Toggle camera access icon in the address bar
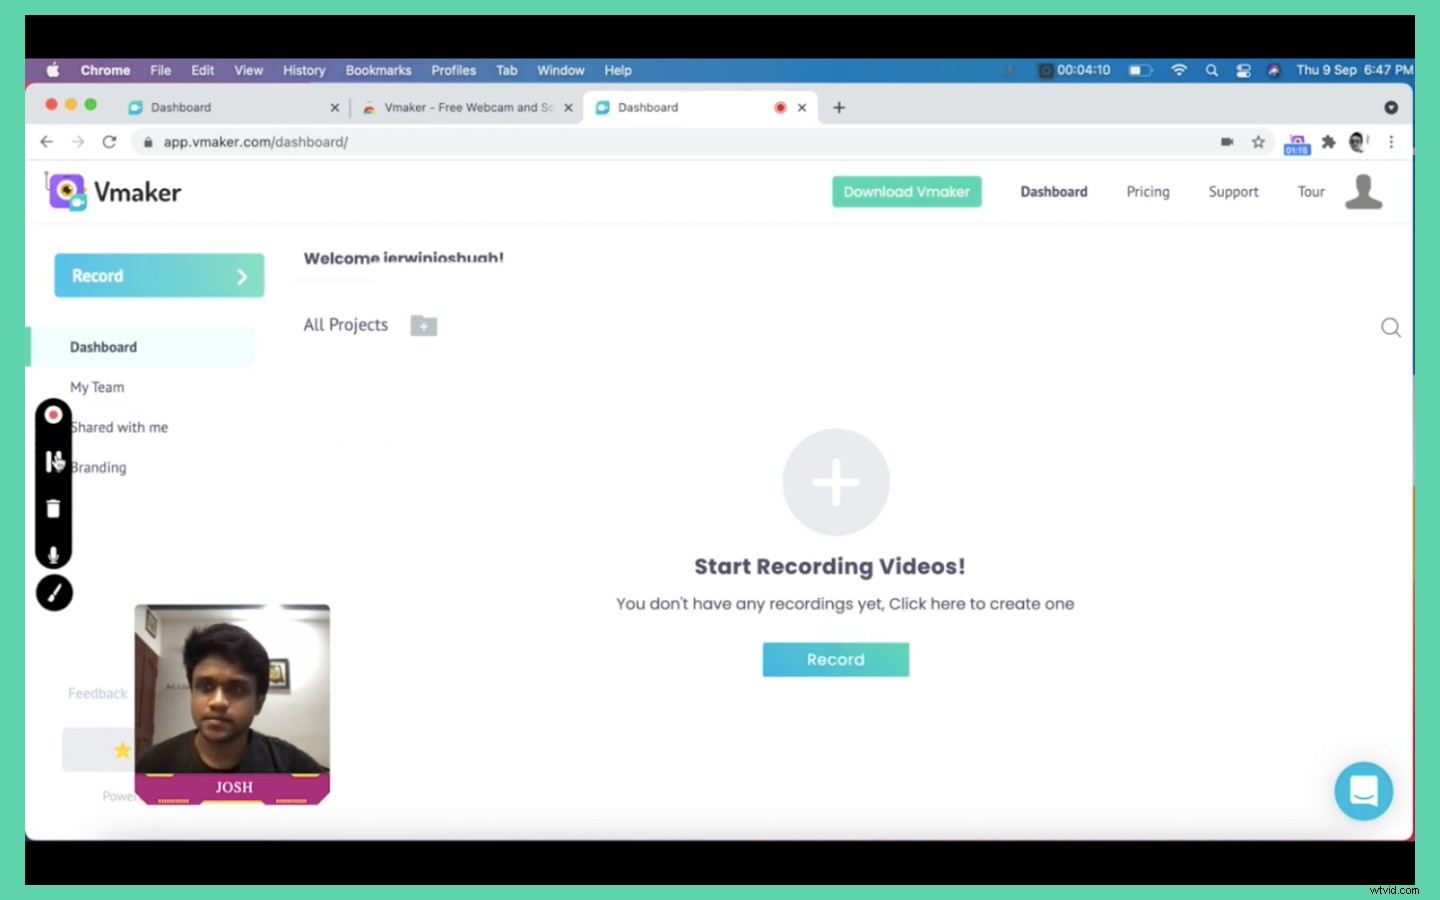Image resolution: width=1440 pixels, height=900 pixels. 1227,142
